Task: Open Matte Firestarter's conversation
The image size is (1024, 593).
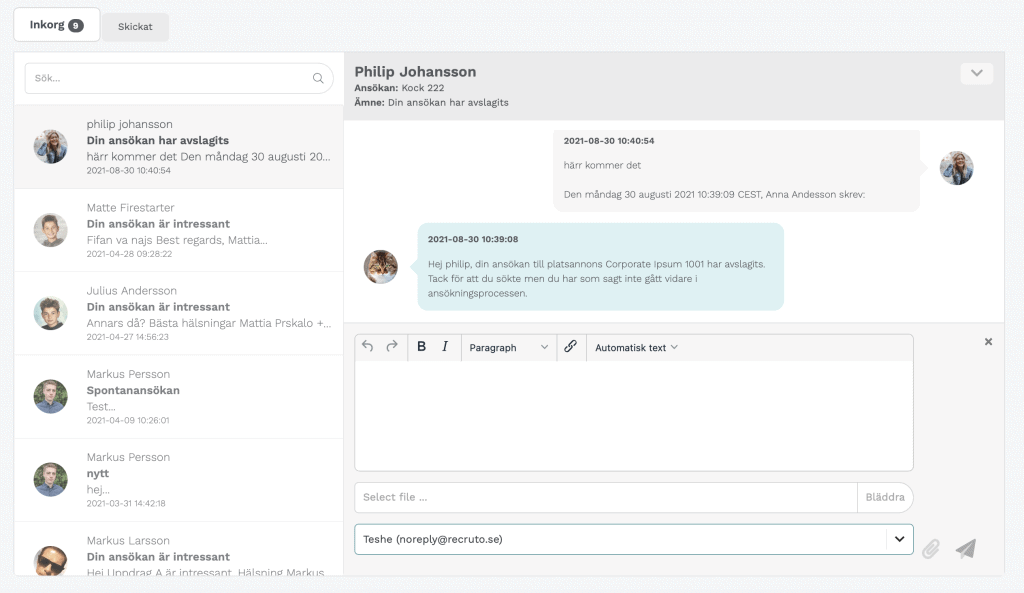Action: [x=179, y=230]
